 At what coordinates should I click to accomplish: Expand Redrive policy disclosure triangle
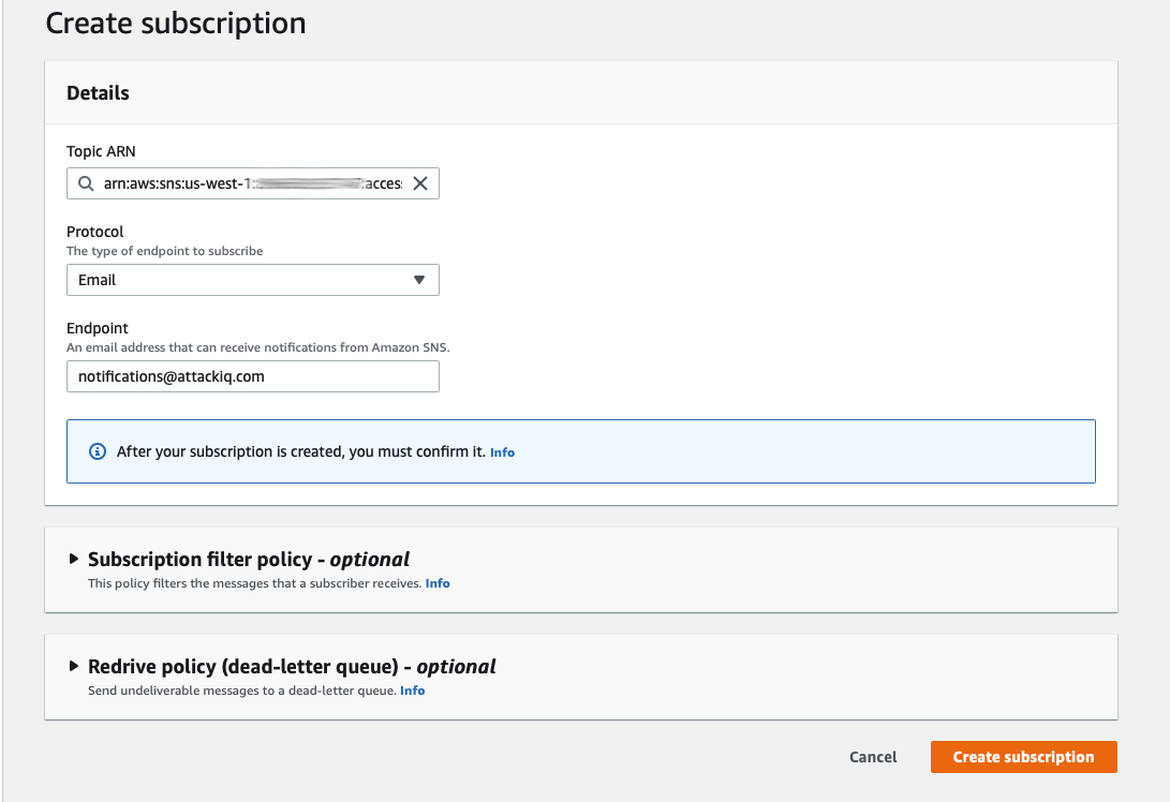(x=73, y=666)
